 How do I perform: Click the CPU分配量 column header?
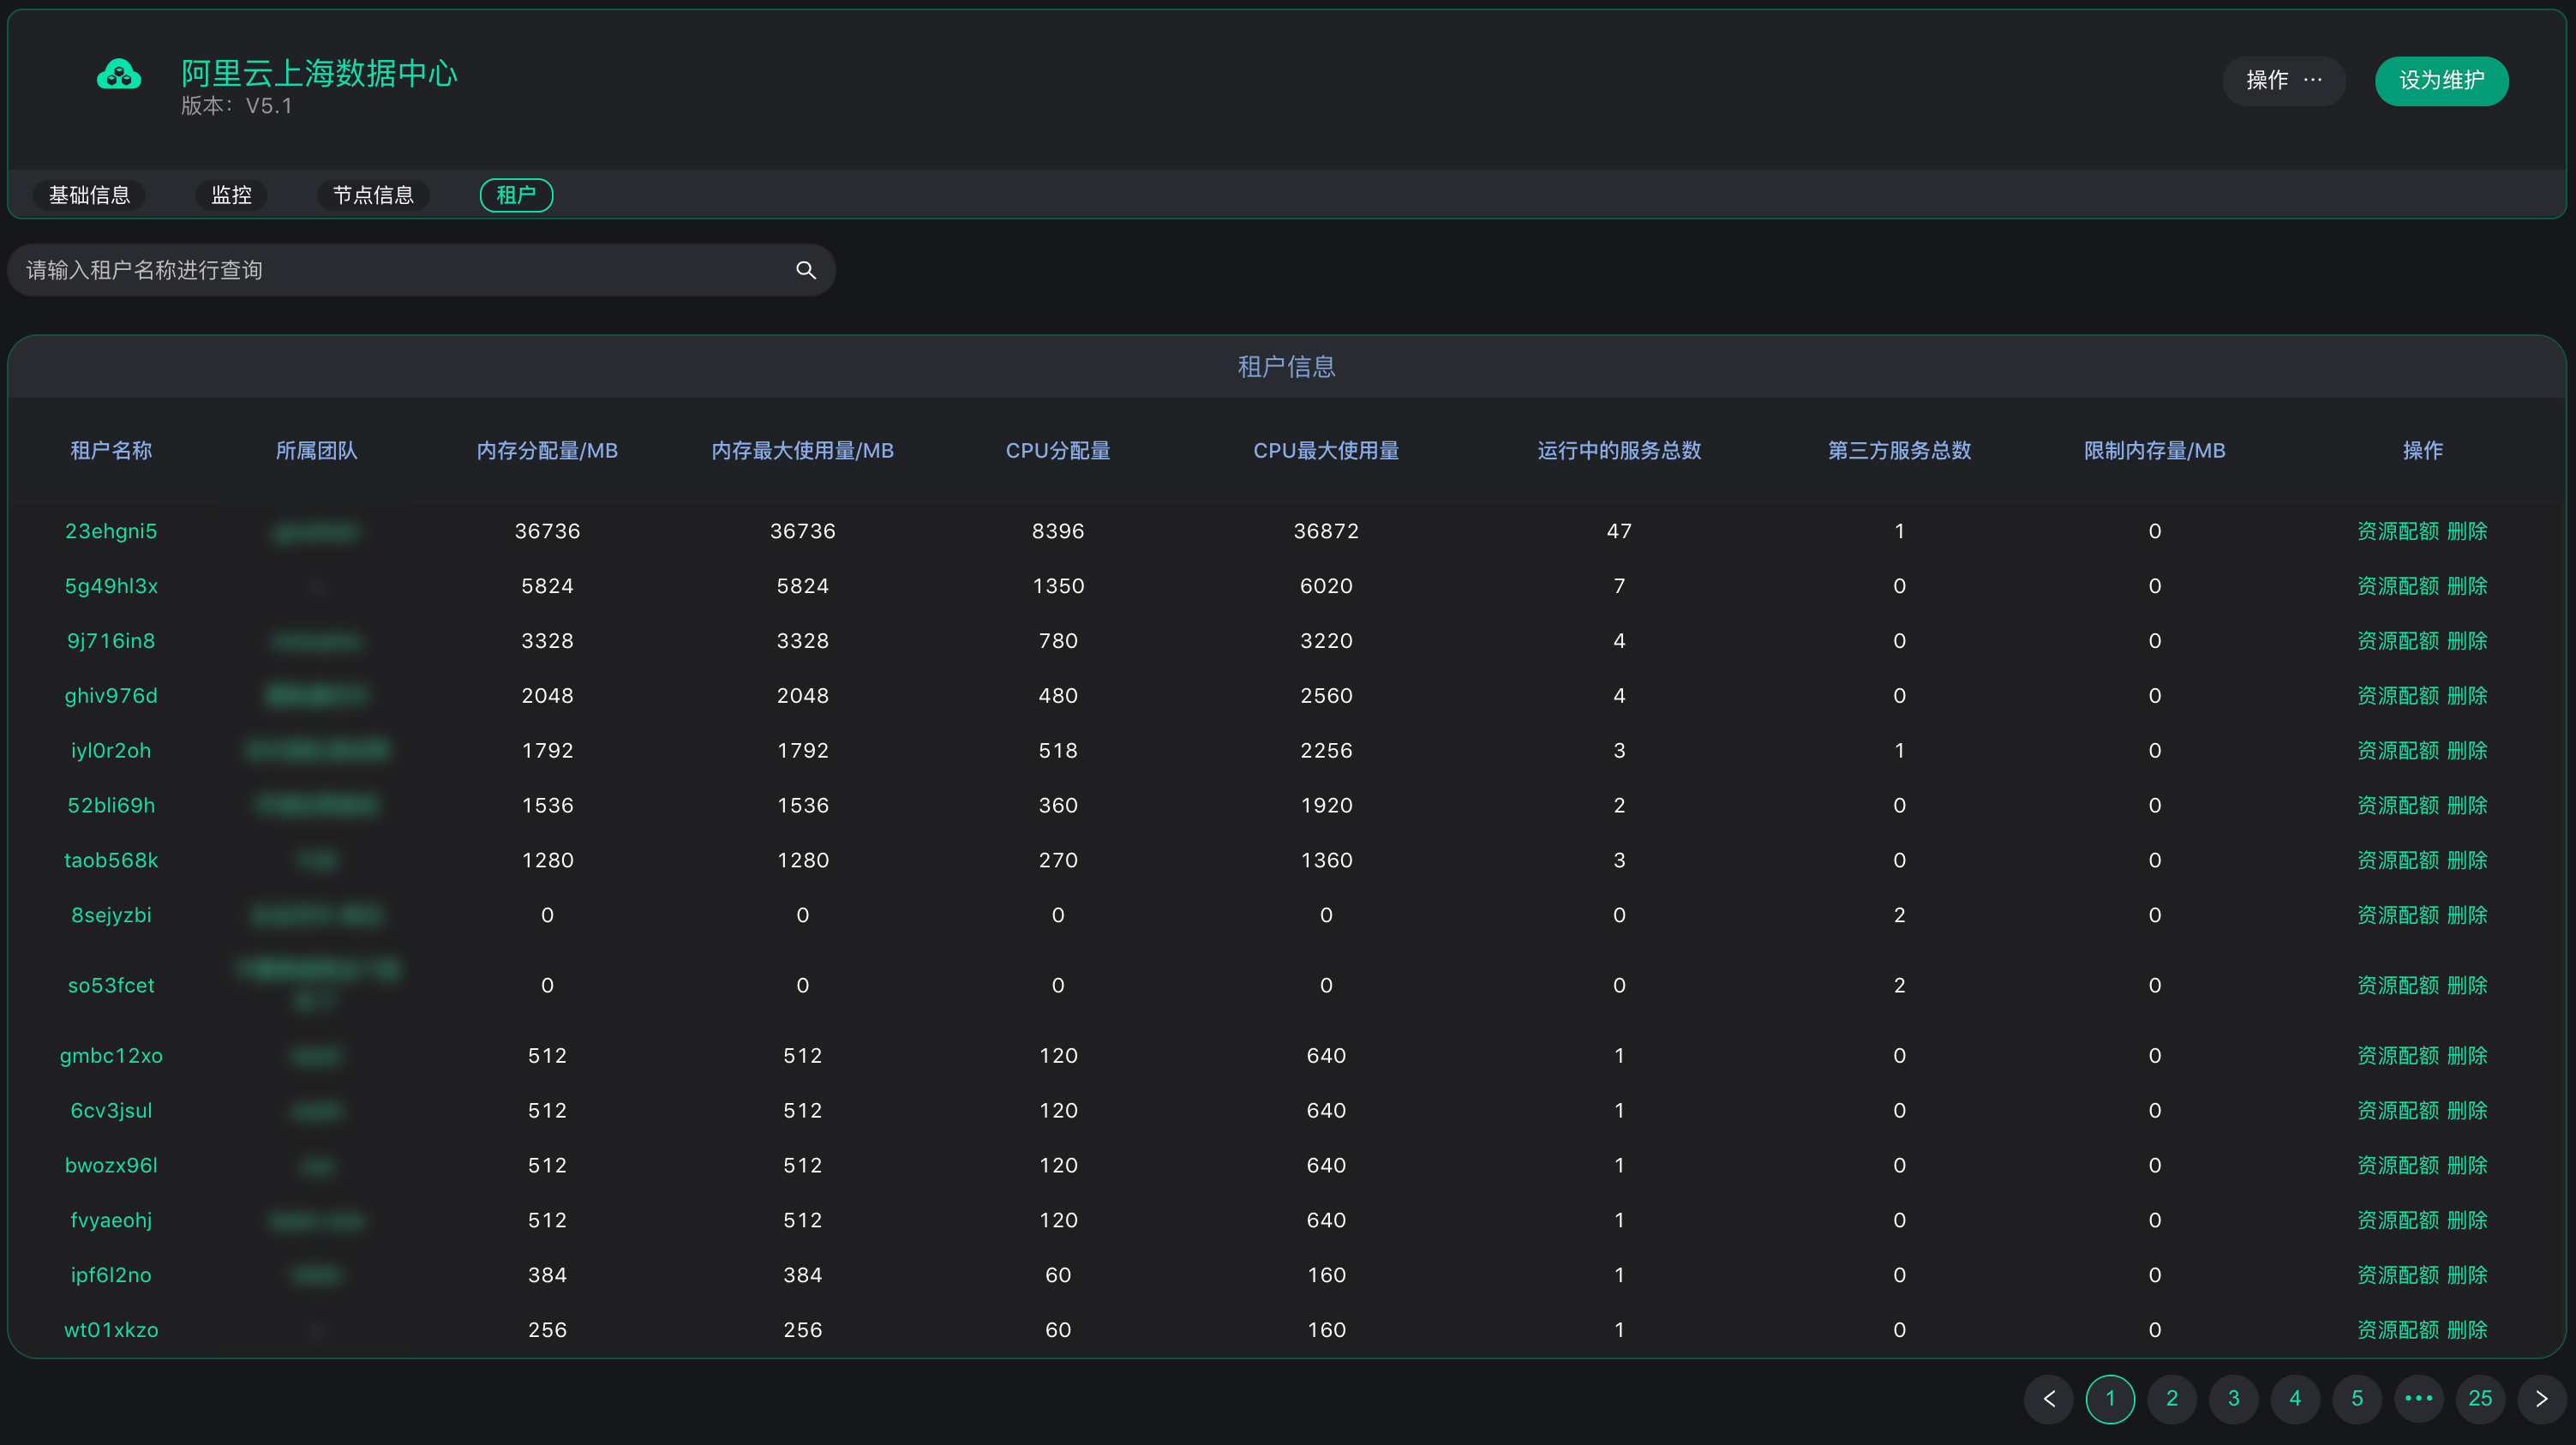pos(1058,451)
